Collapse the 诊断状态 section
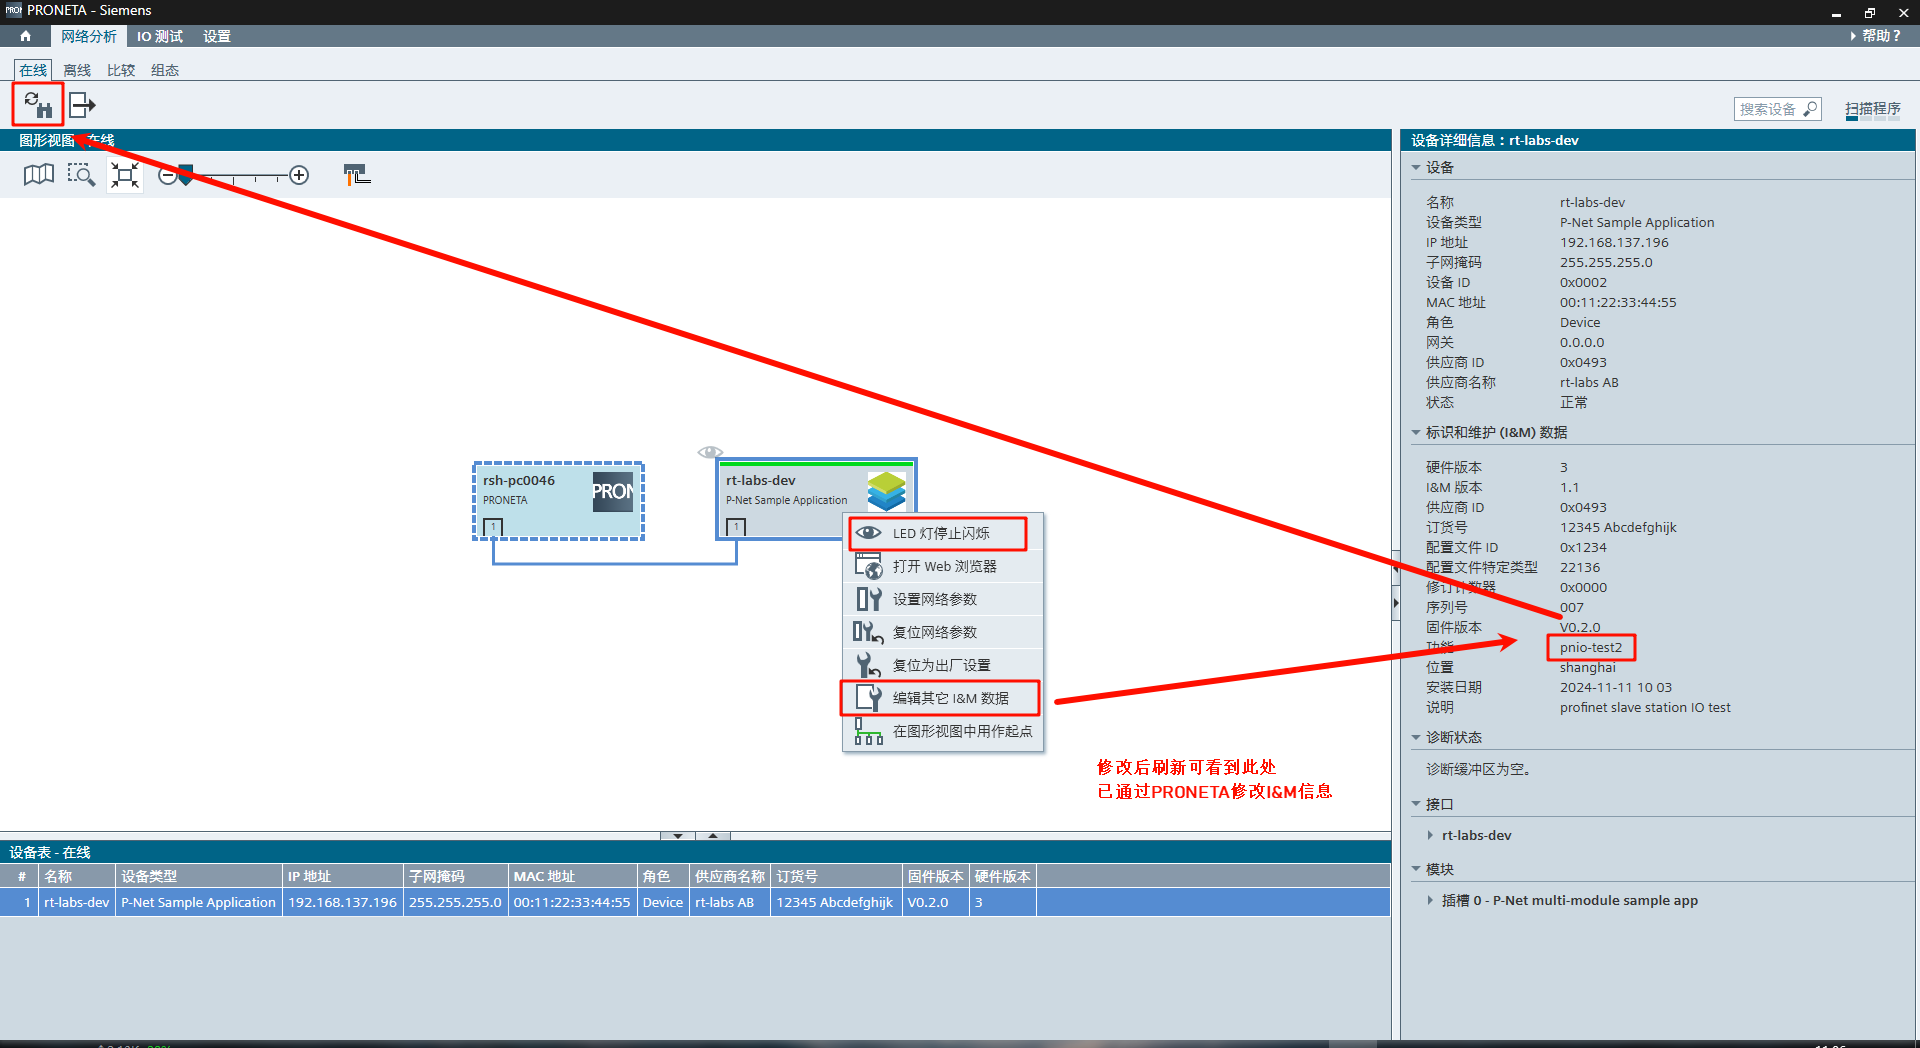 (1416, 738)
